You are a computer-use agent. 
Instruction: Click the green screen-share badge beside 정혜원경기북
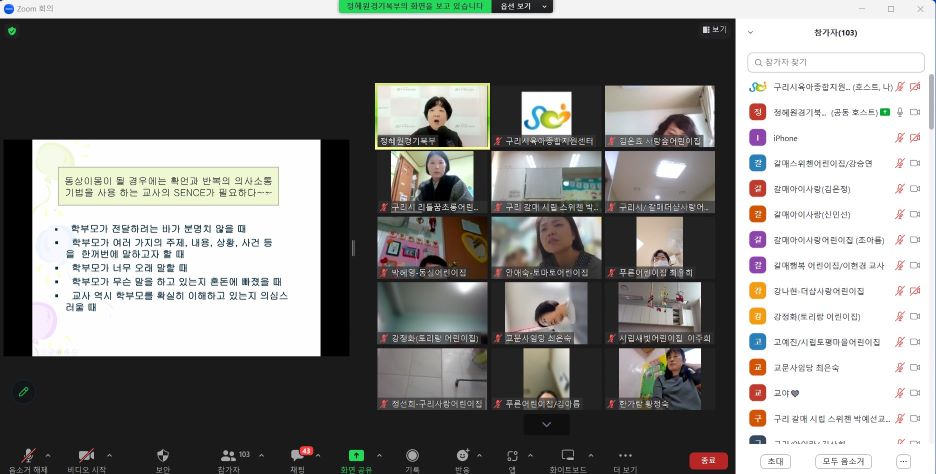tap(885, 112)
